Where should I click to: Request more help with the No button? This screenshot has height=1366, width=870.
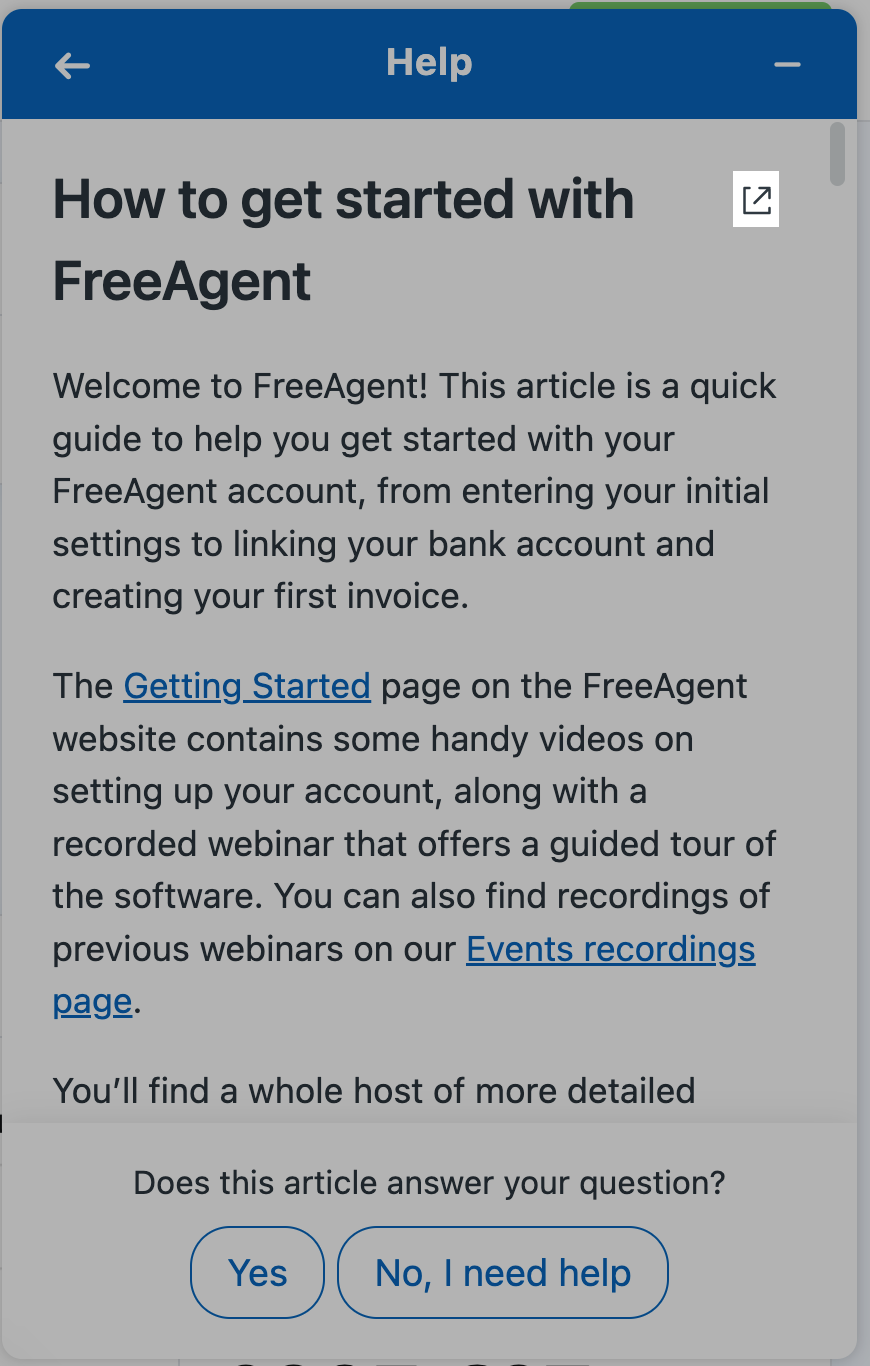click(x=502, y=1272)
